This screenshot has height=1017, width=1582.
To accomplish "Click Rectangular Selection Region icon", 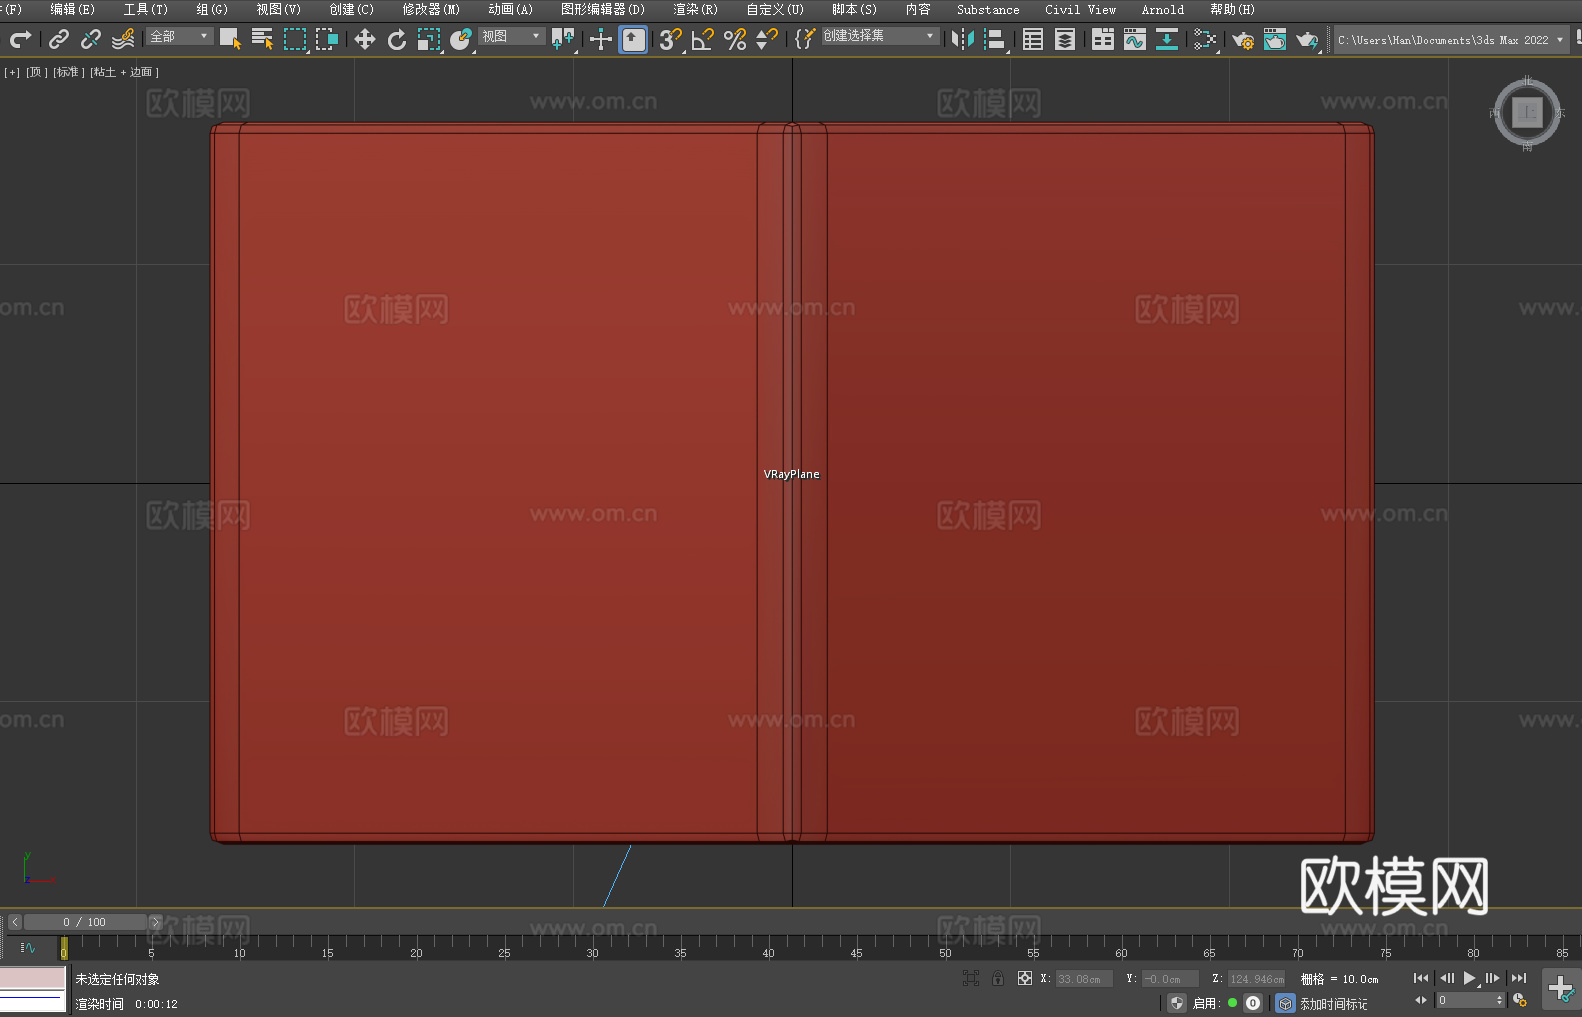I will 295,39.
